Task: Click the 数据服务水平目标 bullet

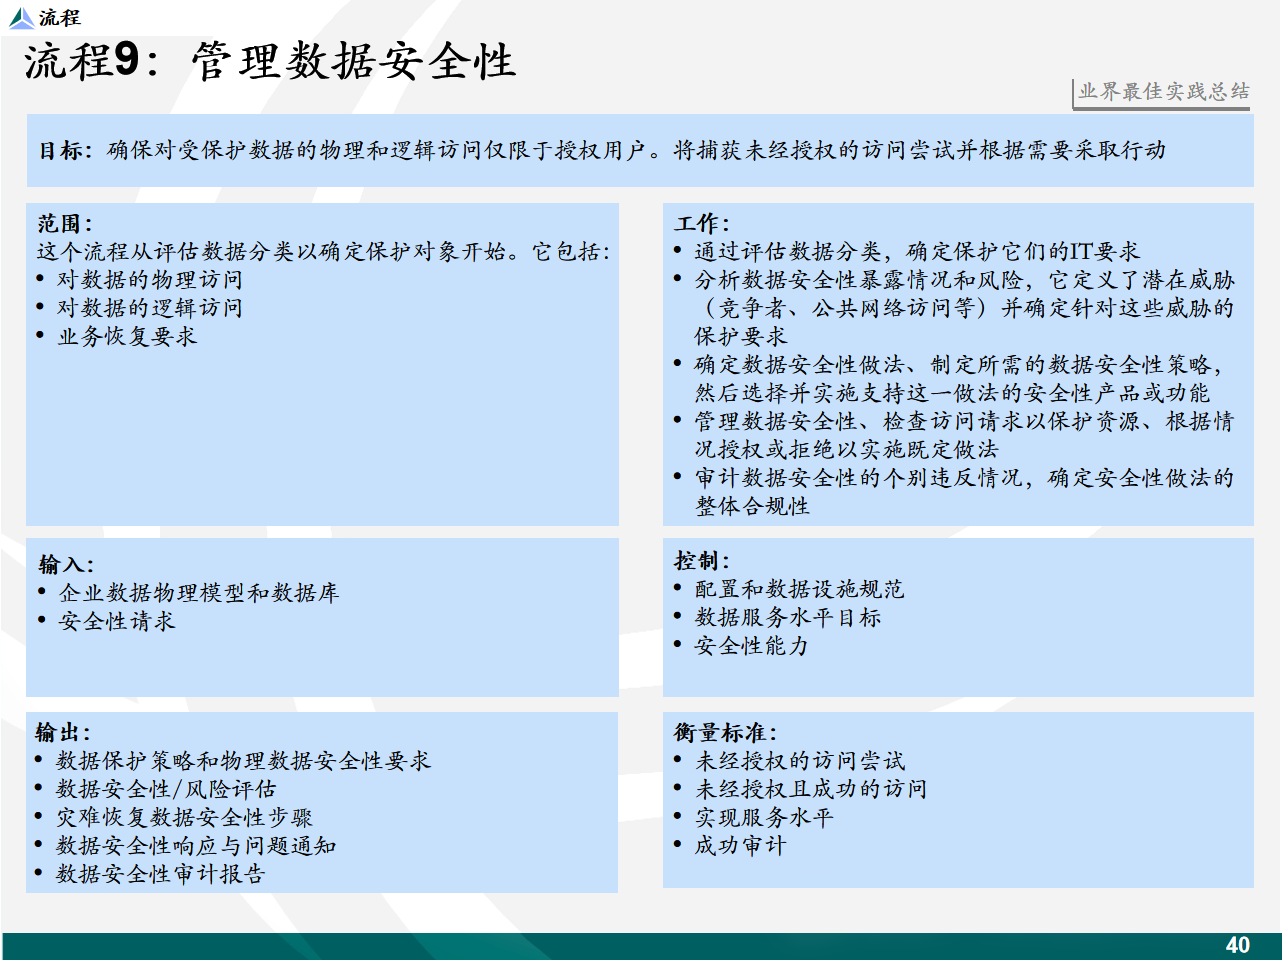Action: (787, 618)
